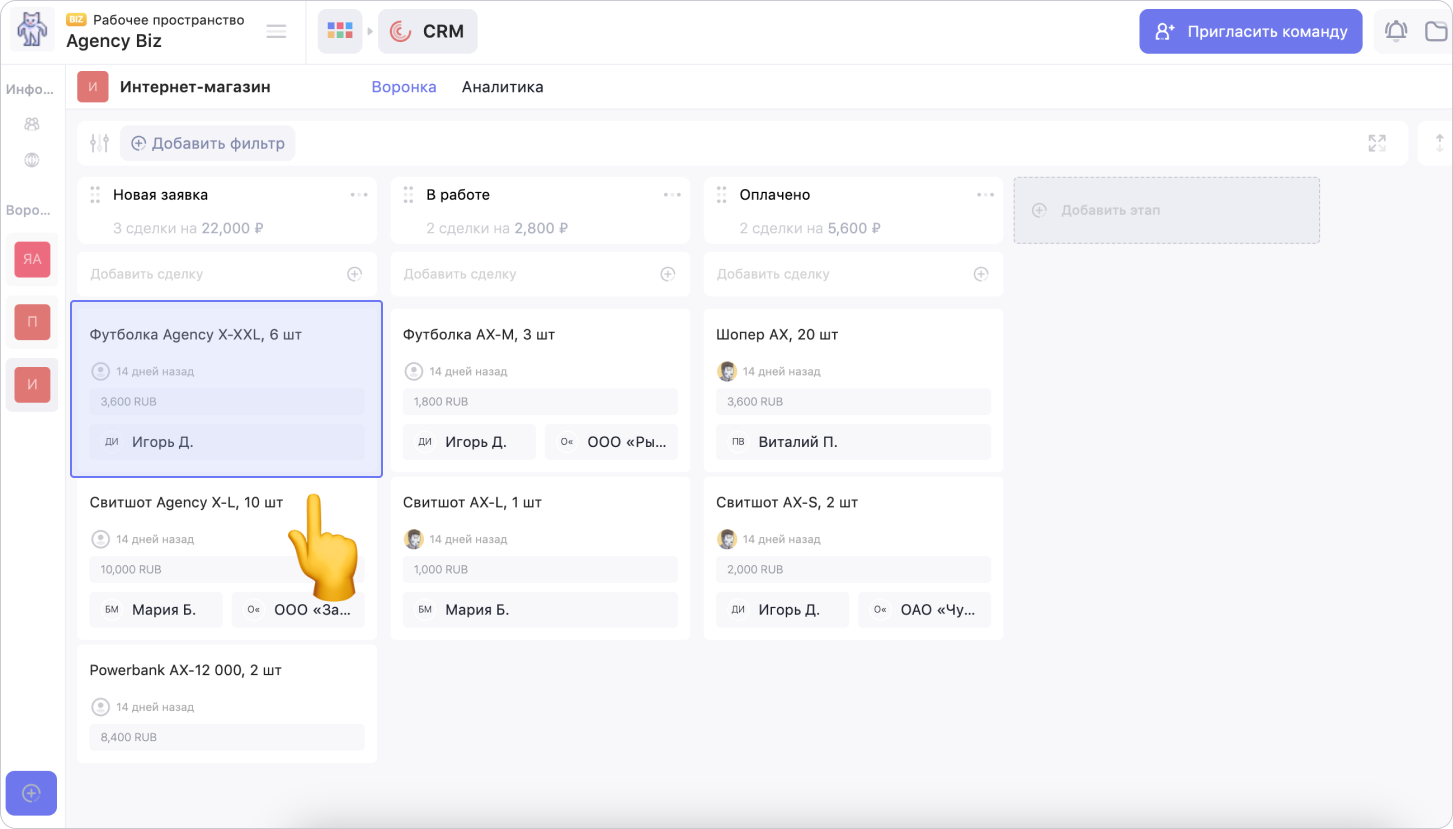Click the Добавить сделку field under Новая заявка
The image size is (1453, 829).
point(210,274)
